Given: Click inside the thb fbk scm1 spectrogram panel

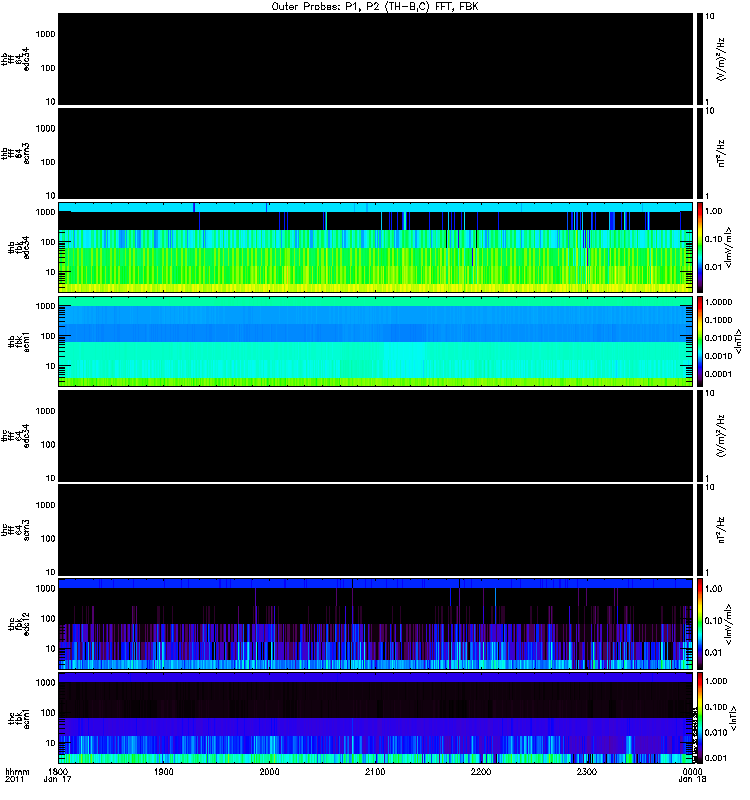Looking at the screenshot, I should pos(375,341).
